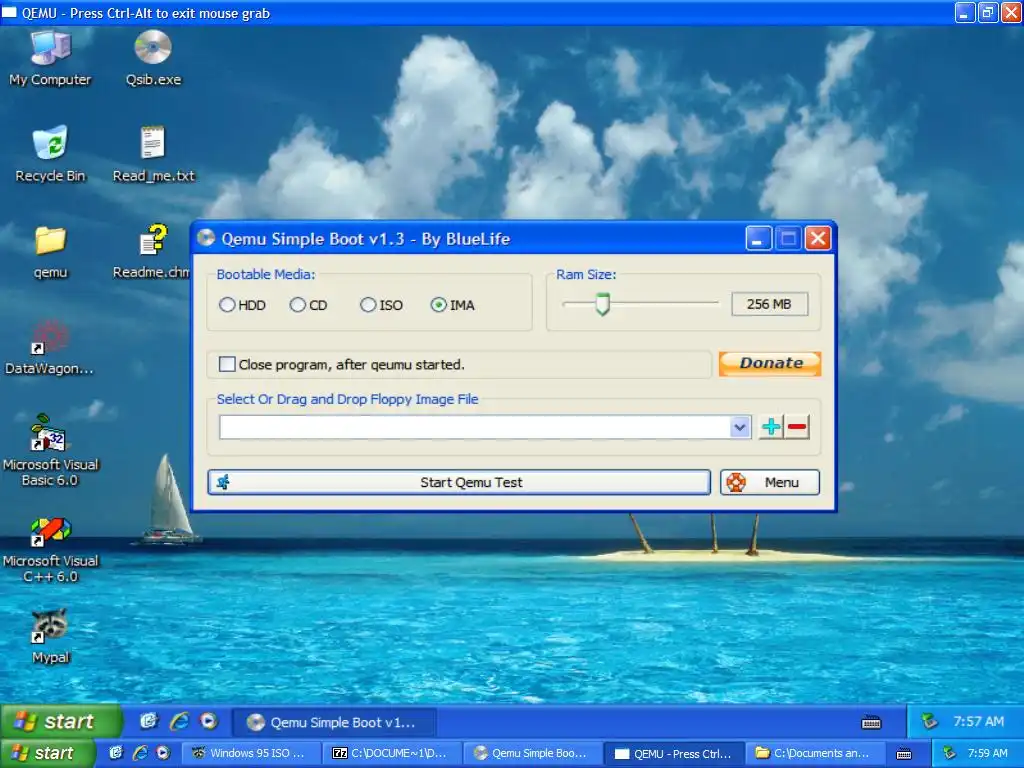
Task: Click the tray icon beside 7:57 AM
Action: (x=929, y=721)
